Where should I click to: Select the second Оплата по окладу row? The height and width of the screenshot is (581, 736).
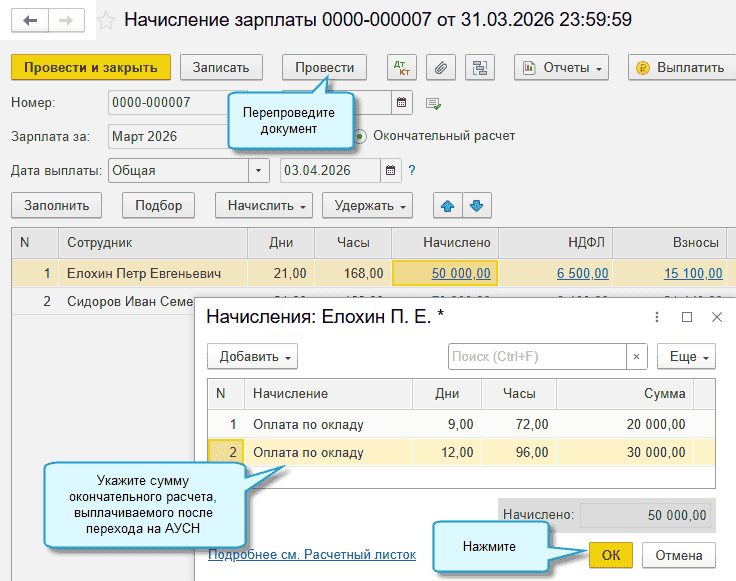click(x=308, y=453)
